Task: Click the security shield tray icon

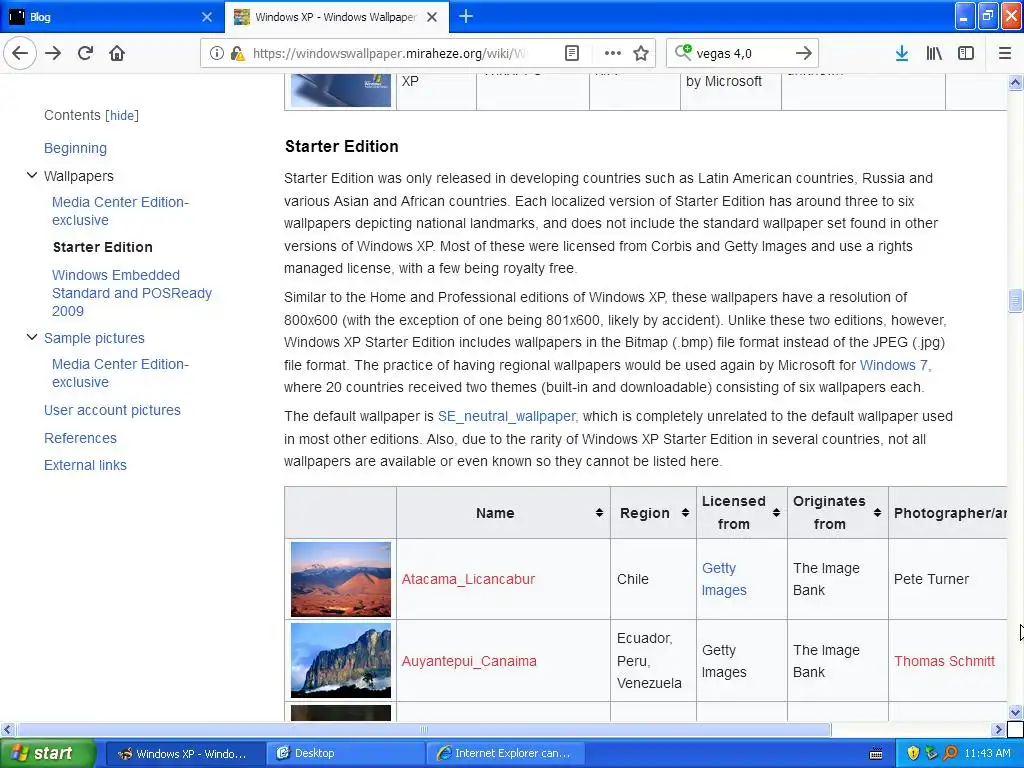Action: point(913,754)
